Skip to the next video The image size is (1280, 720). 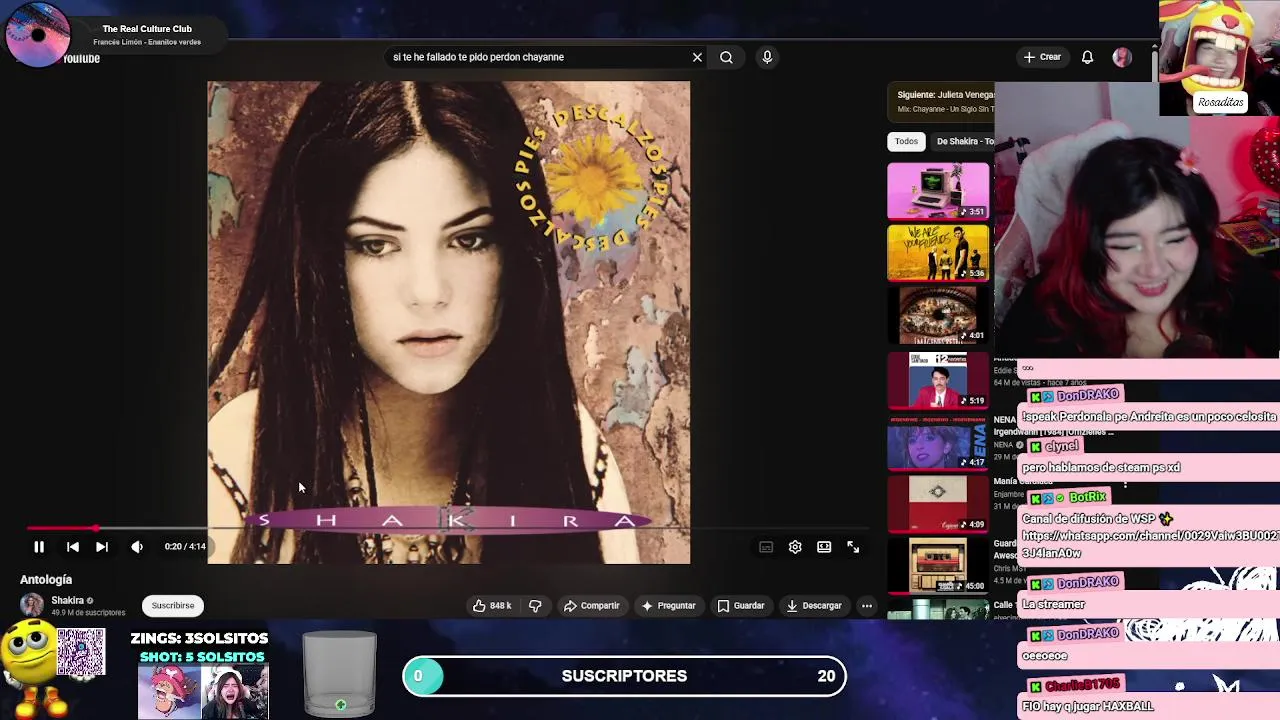click(x=102, y=547)
